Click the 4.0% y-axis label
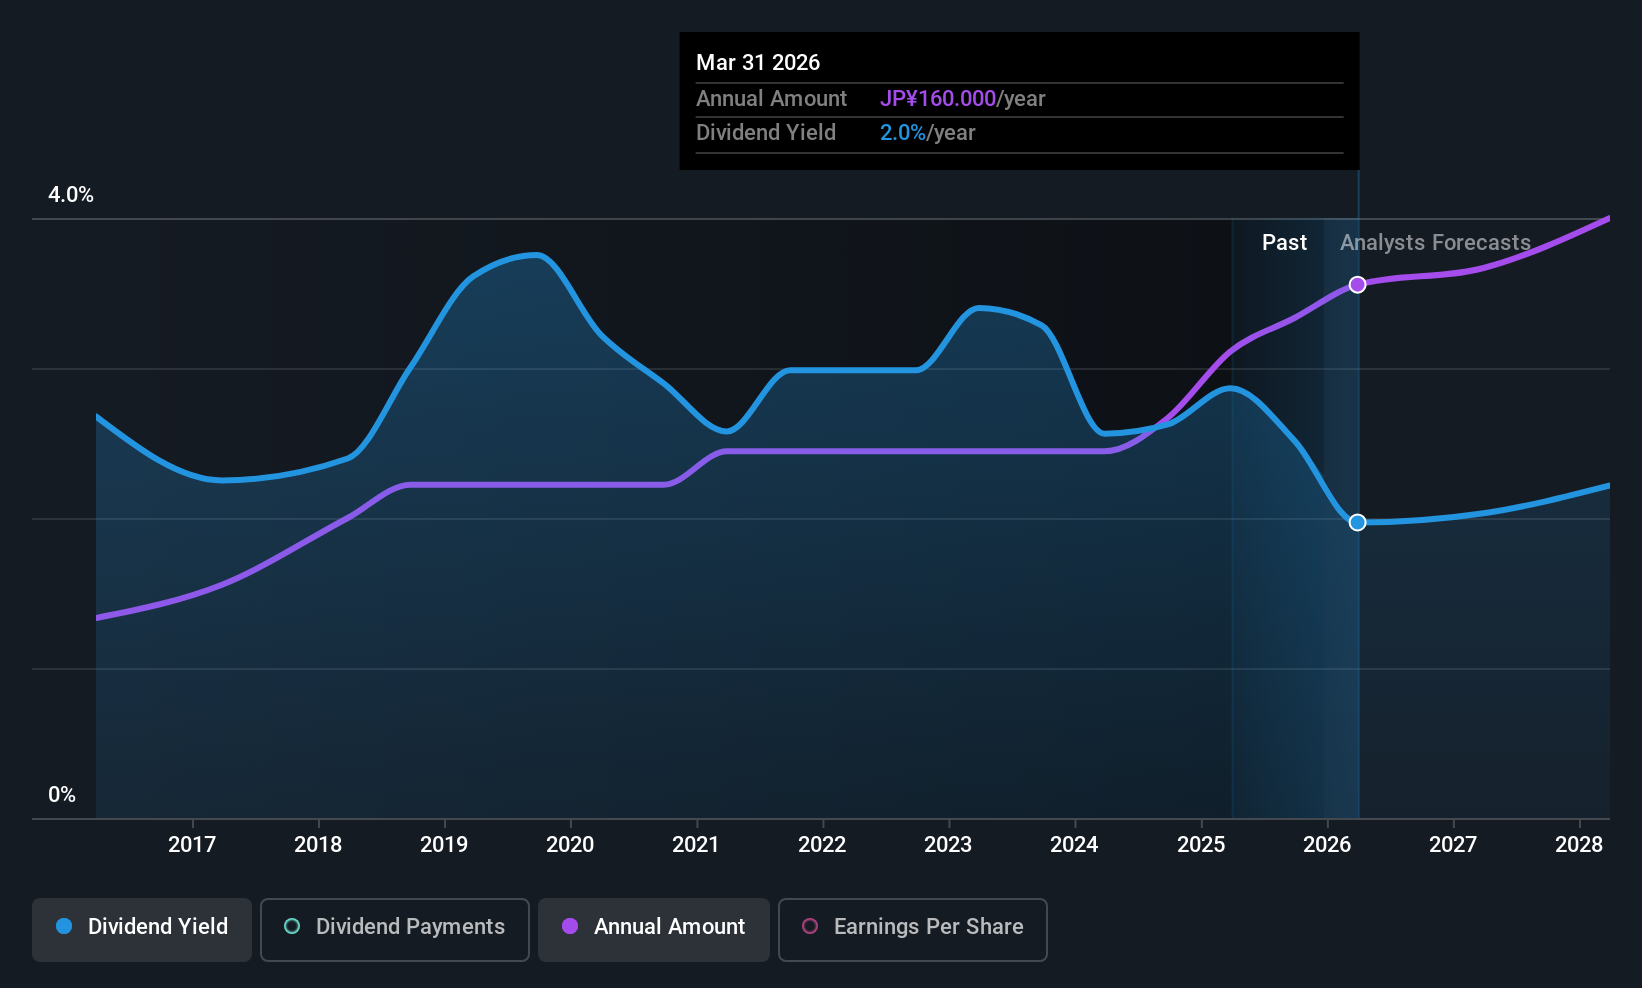The width and height of the screenshot is (1642, 988). pos(71,195)
